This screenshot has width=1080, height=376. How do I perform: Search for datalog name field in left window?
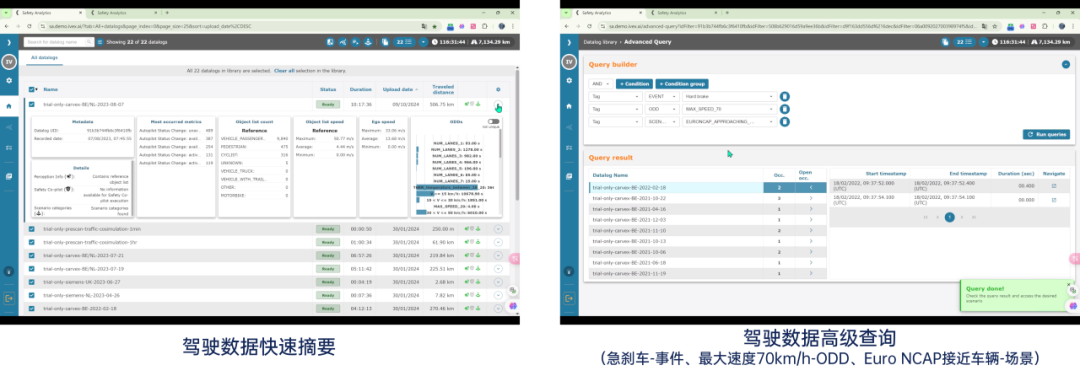[x=59, y=42]
